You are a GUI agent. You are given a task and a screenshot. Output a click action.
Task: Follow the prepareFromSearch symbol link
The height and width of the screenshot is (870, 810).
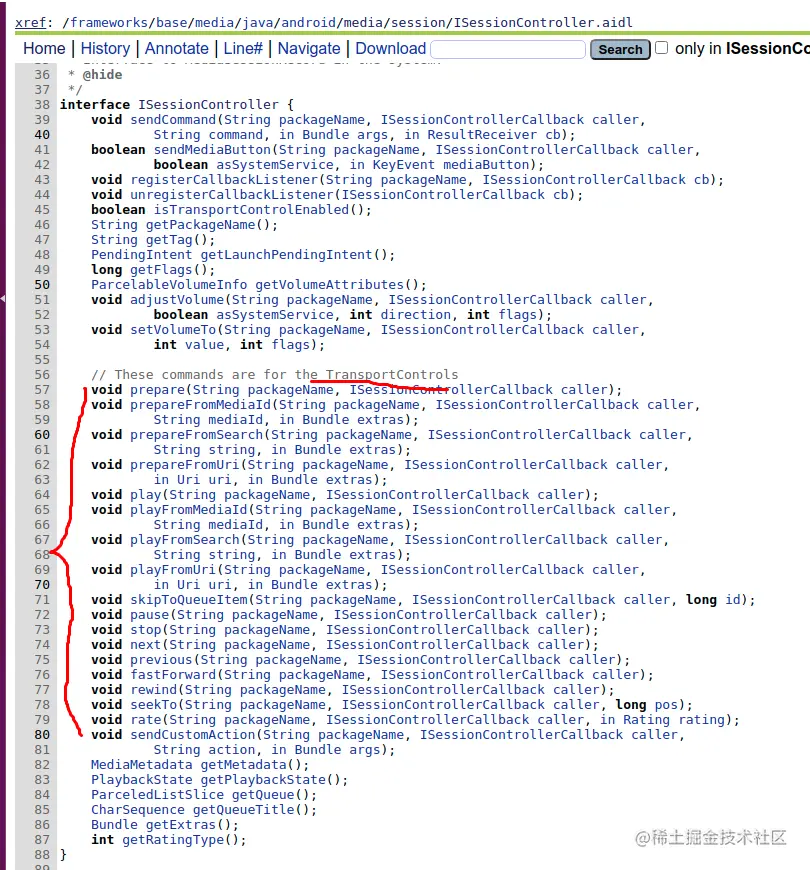[196, 434]
